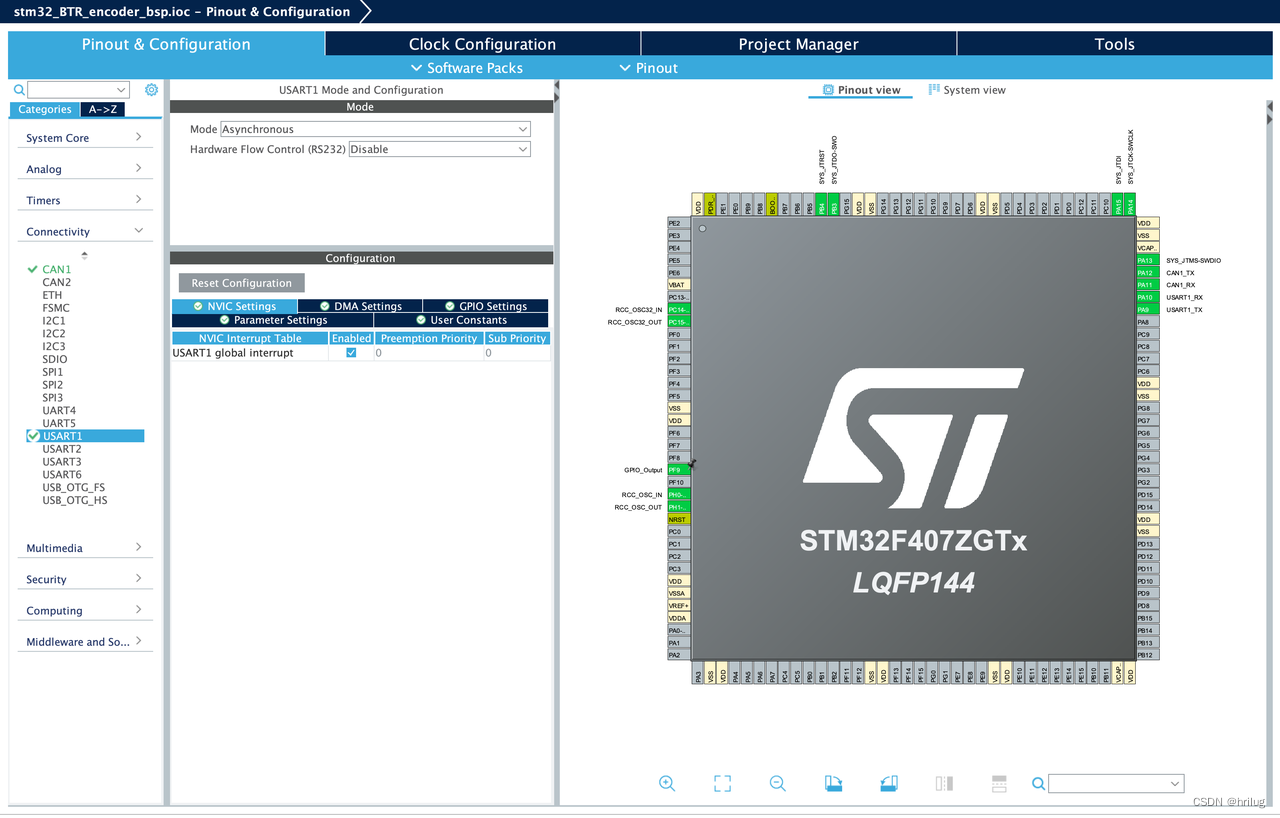Open the Project Manager tab
Viewport: 1280px width, 818px height.
(x=798, y=43)
